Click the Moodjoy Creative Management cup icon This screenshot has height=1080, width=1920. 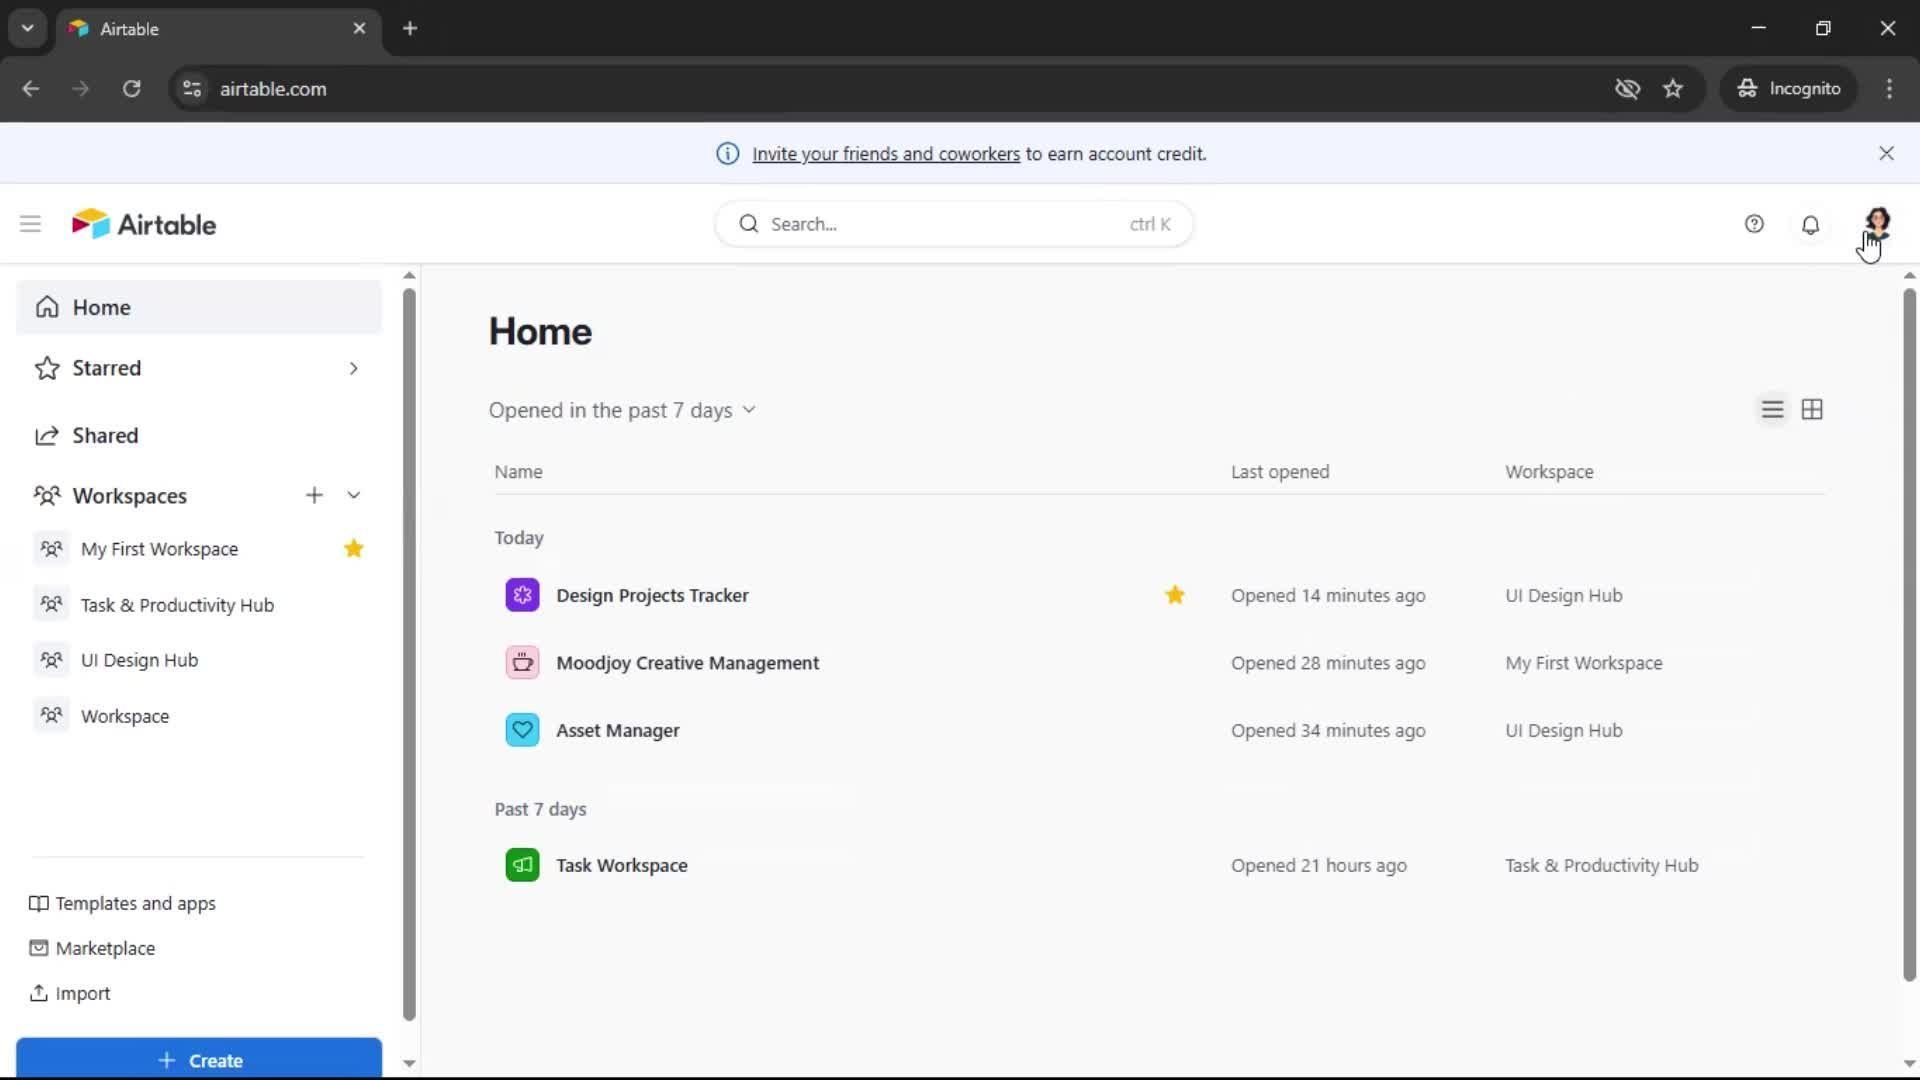pos(522,663)
